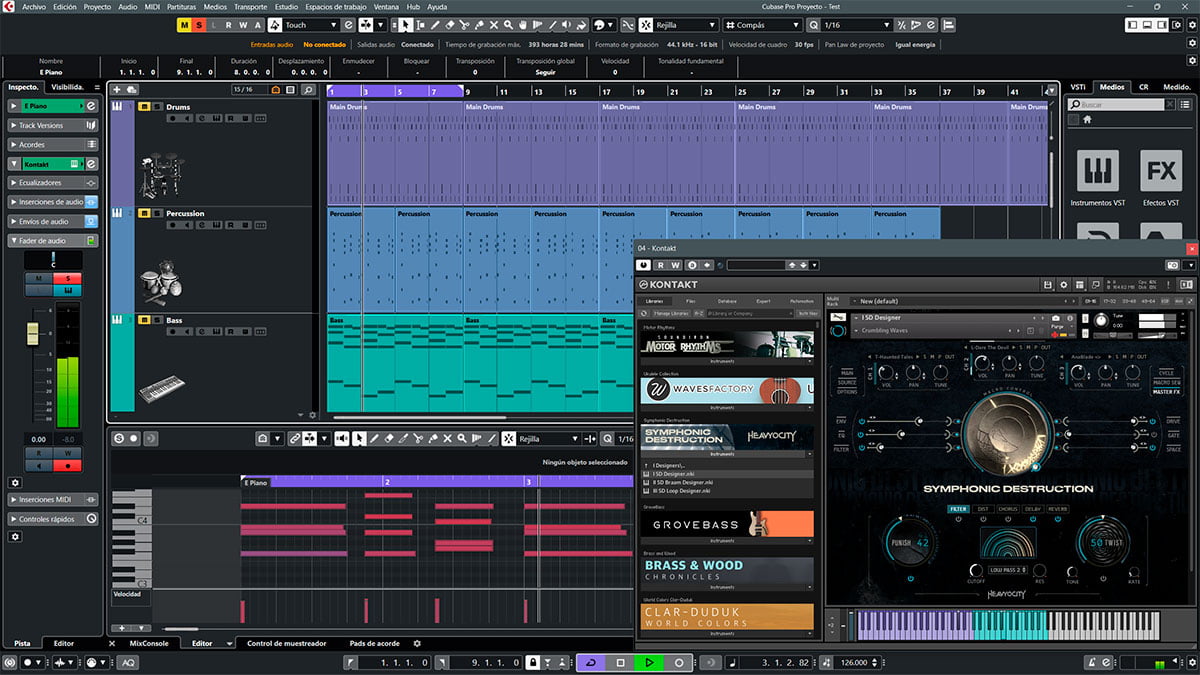Click the Add Track plus icon in track list
This screenshot has height=675, width=1200.
(117, 89)
